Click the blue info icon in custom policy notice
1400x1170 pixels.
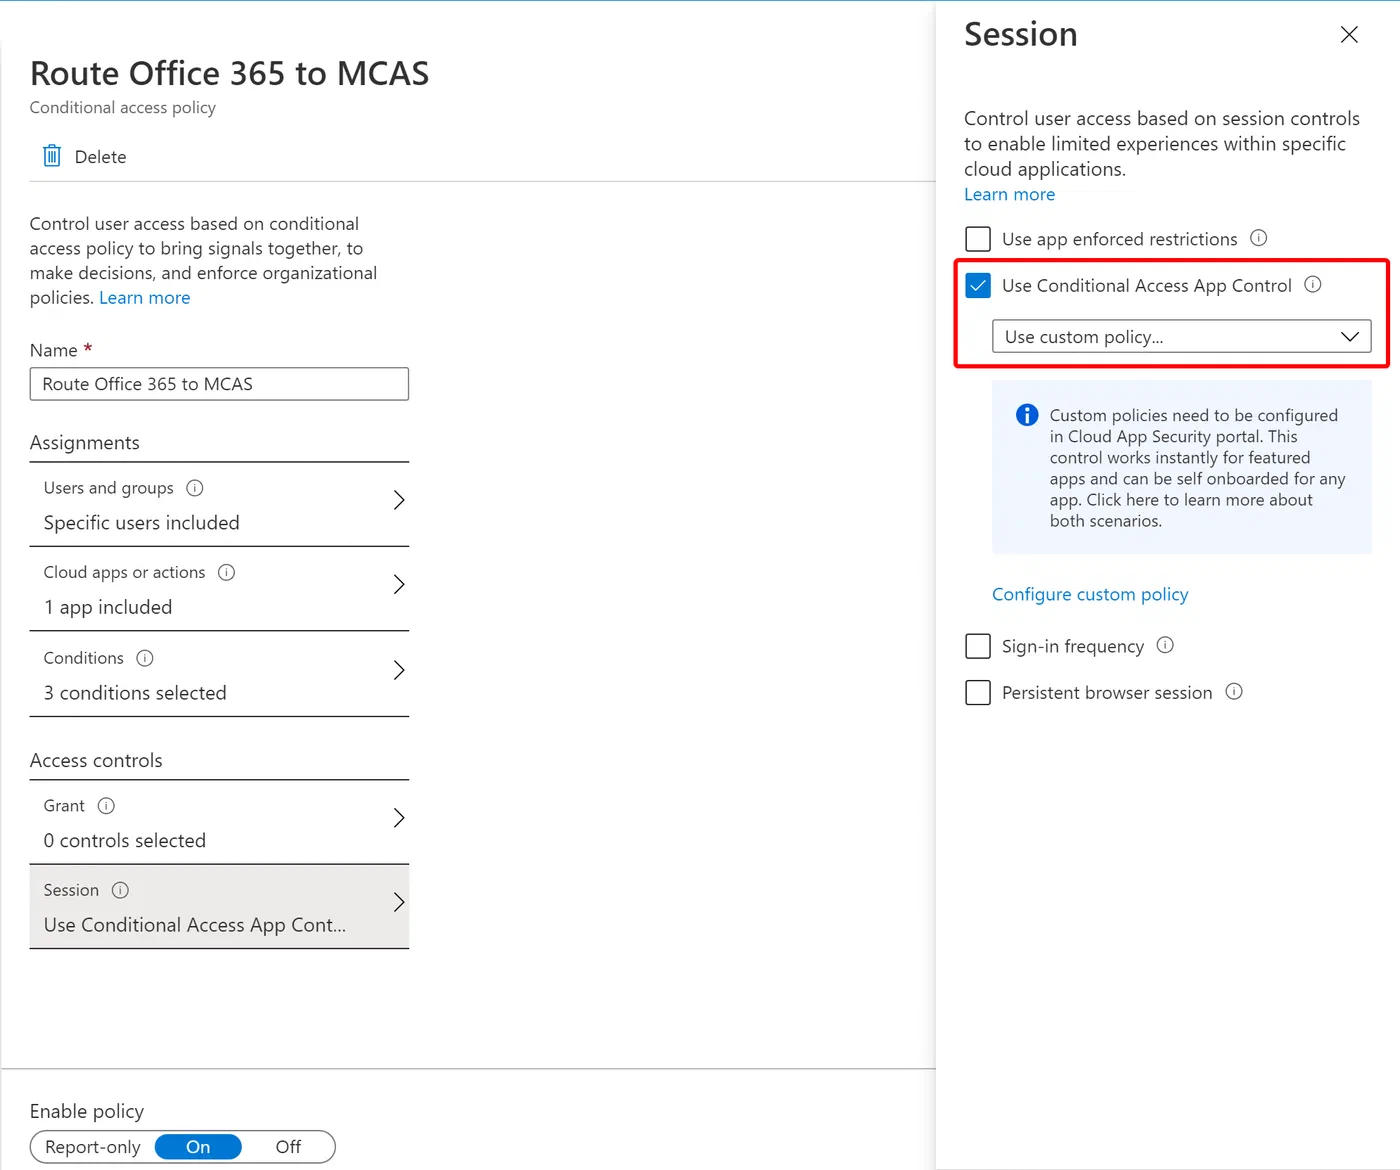point(1027,415)
